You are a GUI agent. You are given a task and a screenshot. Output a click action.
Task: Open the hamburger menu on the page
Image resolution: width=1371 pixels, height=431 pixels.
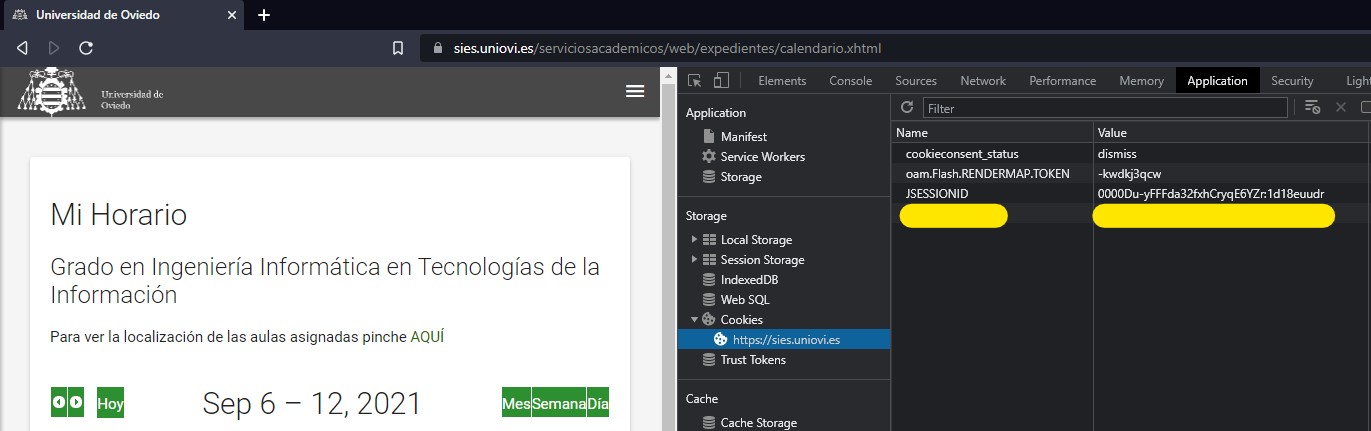point(635,91)
